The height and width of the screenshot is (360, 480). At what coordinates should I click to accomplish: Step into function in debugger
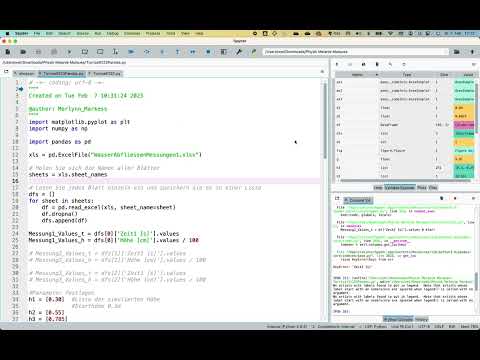(x=162, y=52)
